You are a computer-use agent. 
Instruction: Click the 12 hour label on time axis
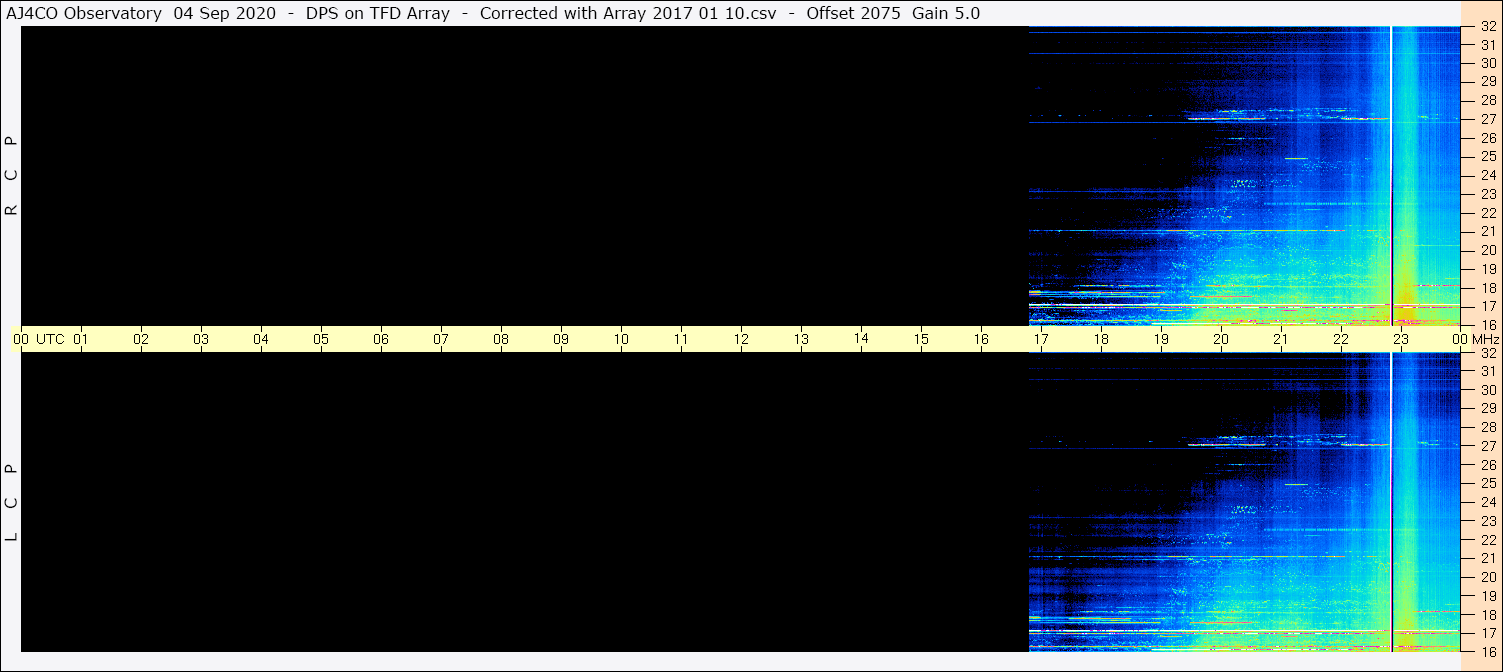tap(741, 339)
